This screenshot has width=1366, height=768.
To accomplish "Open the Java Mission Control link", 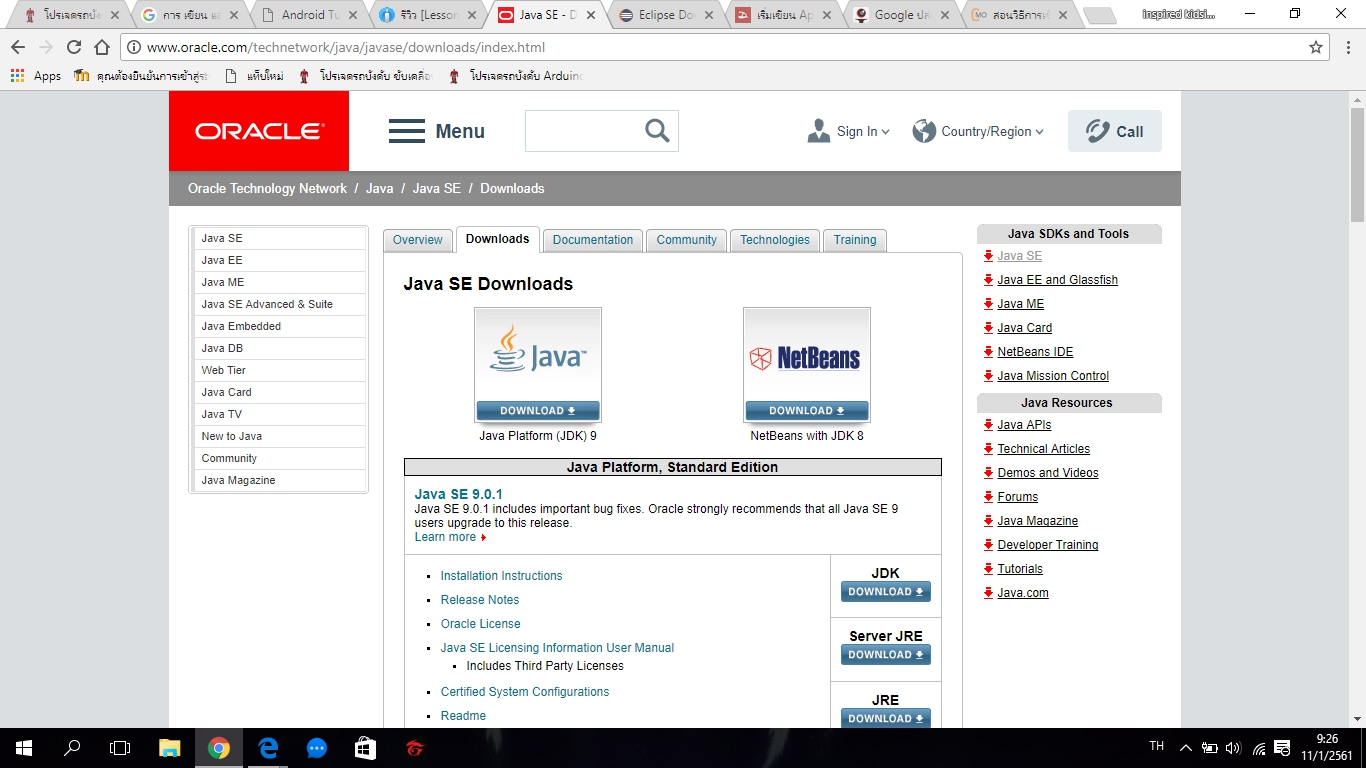I will click(1053, 376).
